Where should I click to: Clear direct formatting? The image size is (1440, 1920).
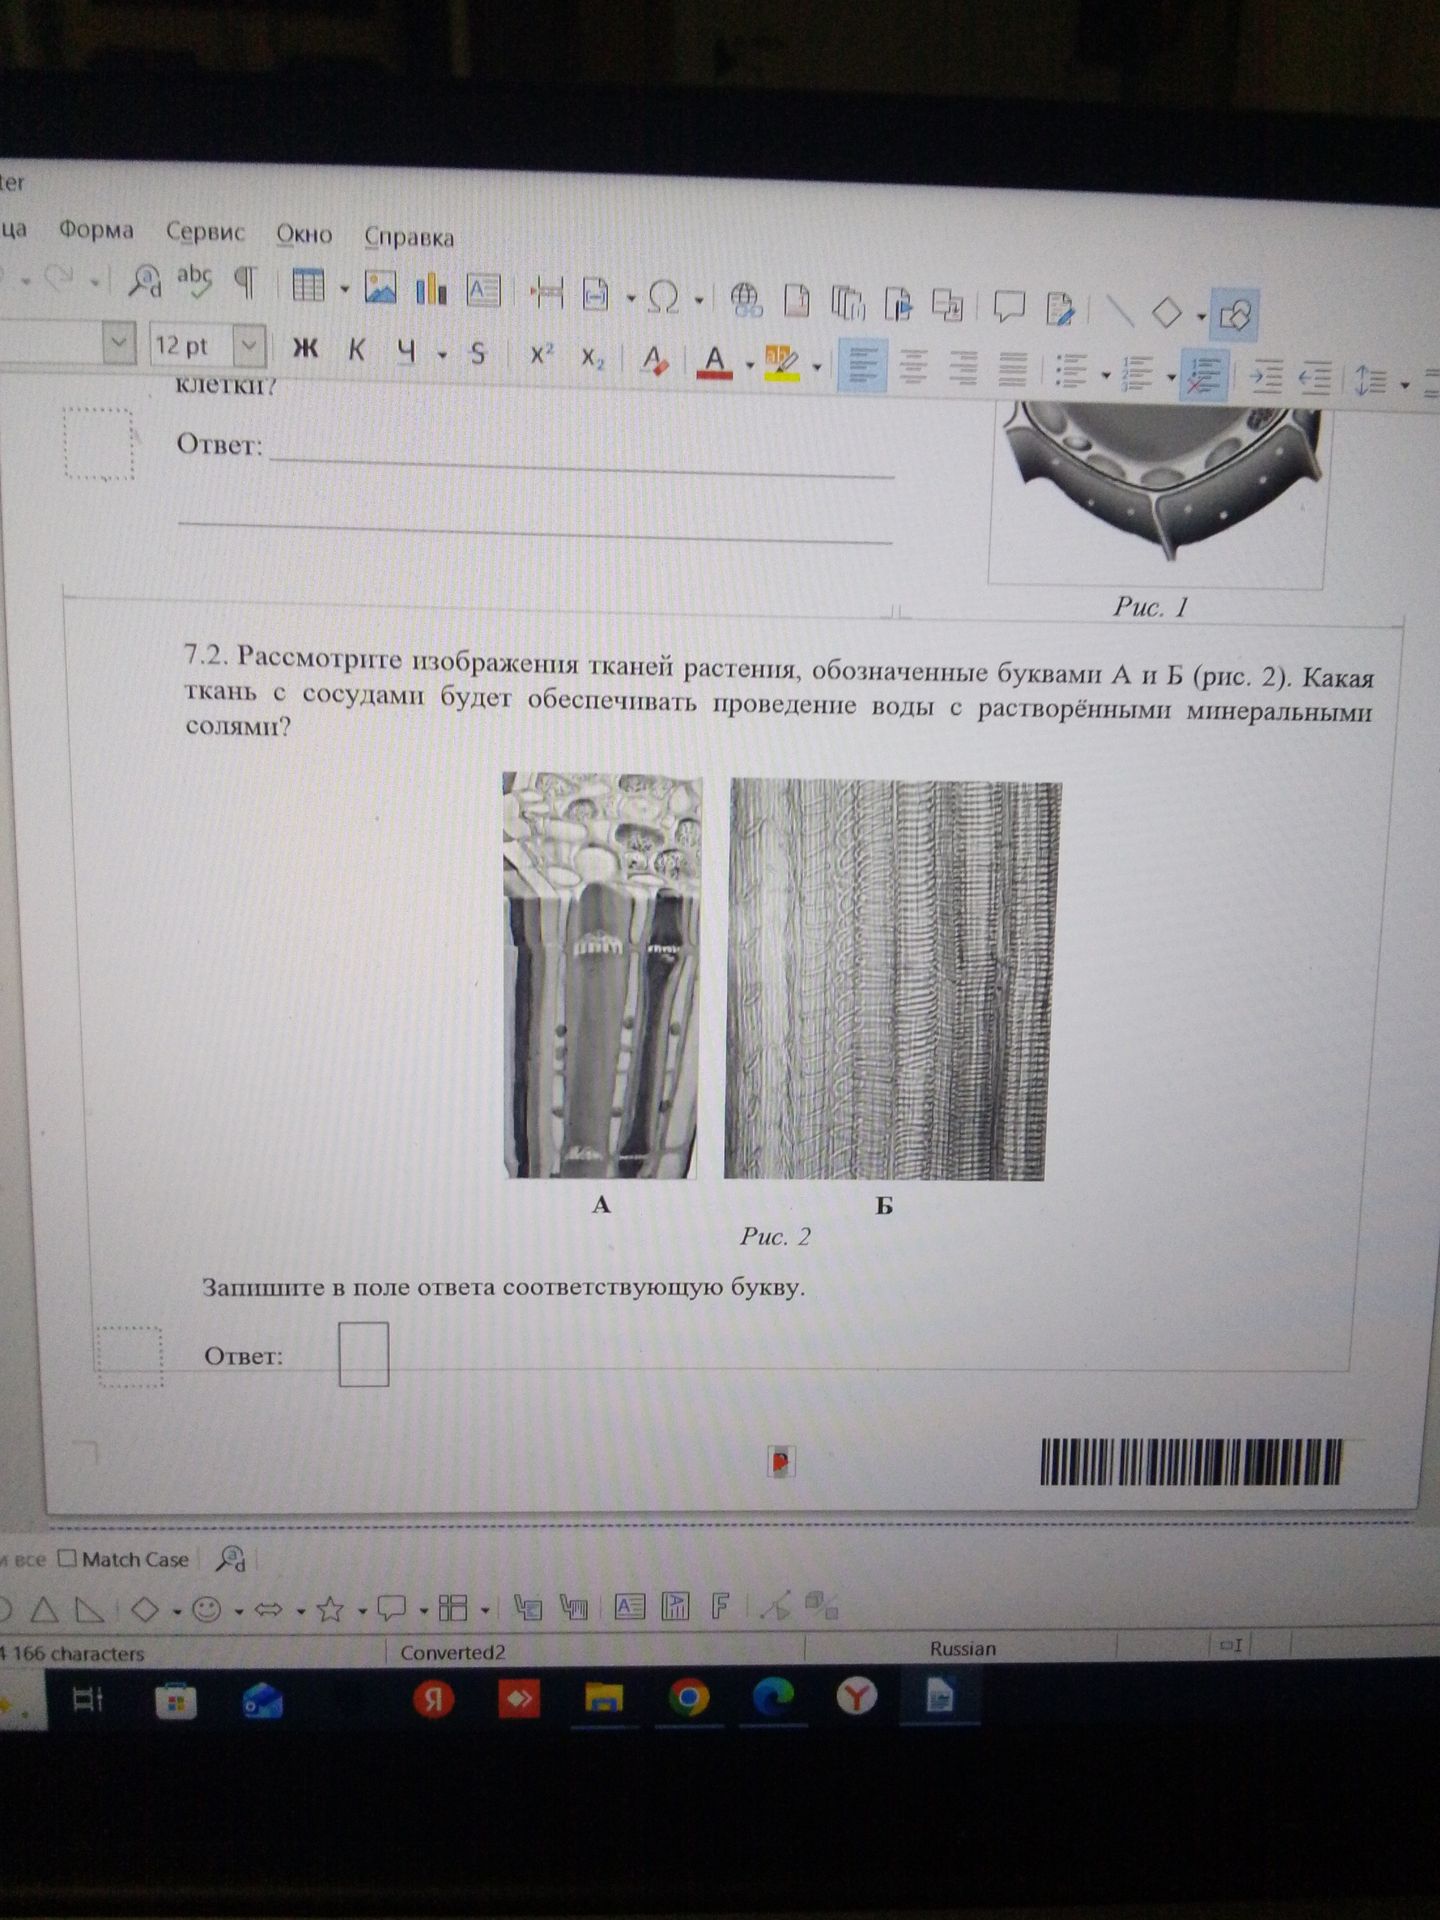(655, 360)
